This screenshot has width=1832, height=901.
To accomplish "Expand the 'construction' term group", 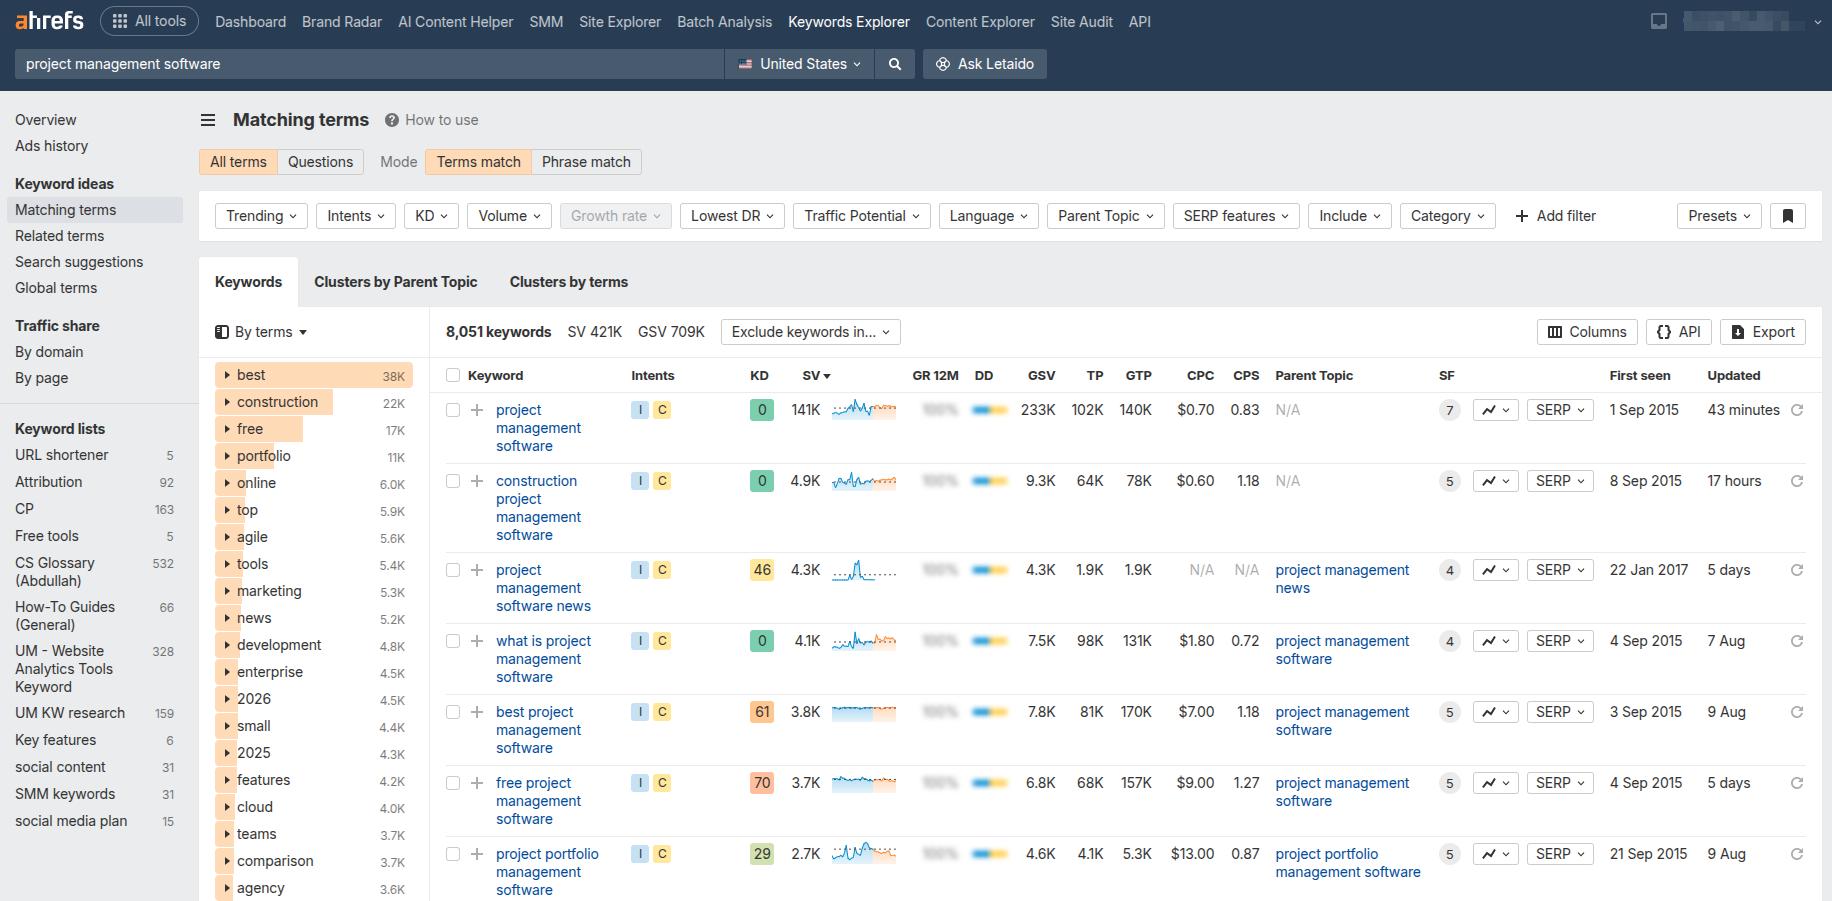I will point(228,402).
